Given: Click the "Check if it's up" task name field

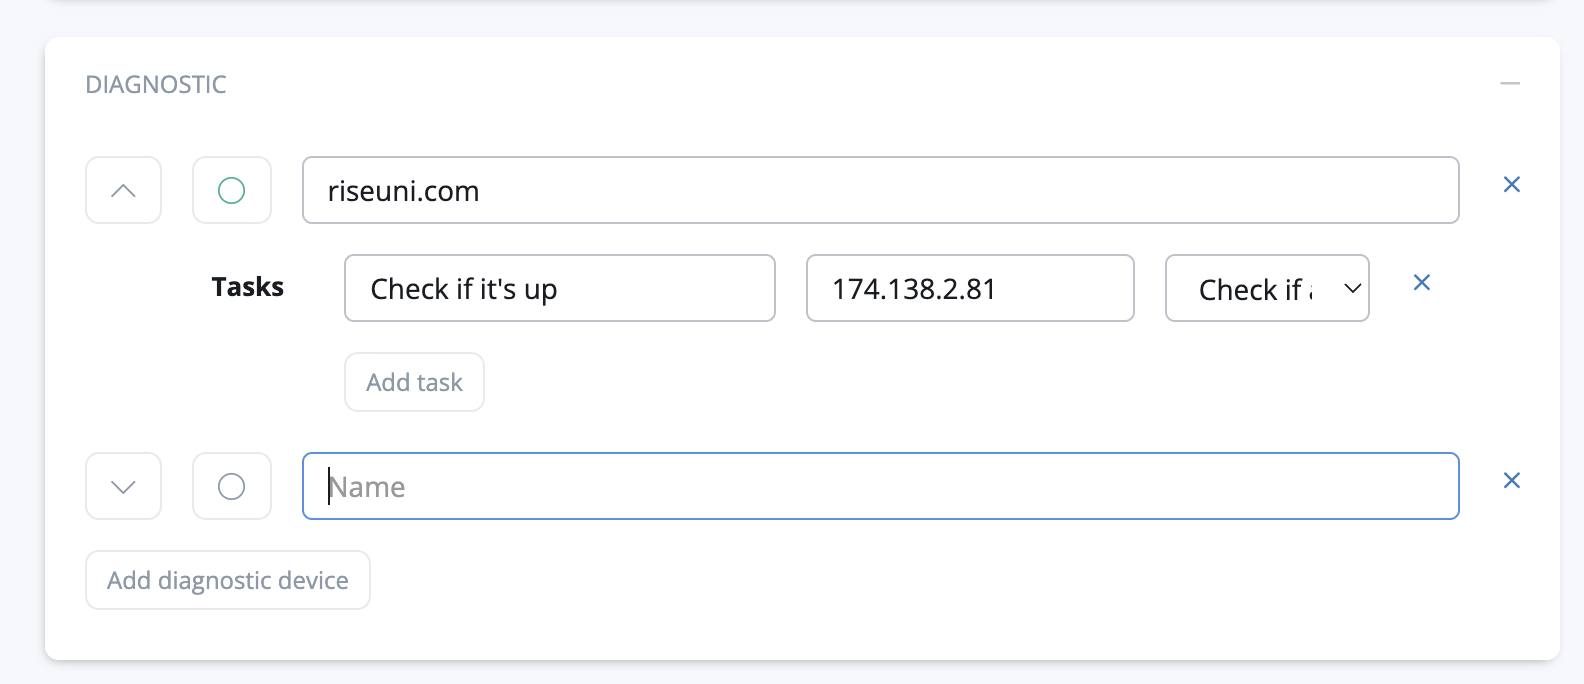Looking at the screenshot, I should [x=559, y=288].
